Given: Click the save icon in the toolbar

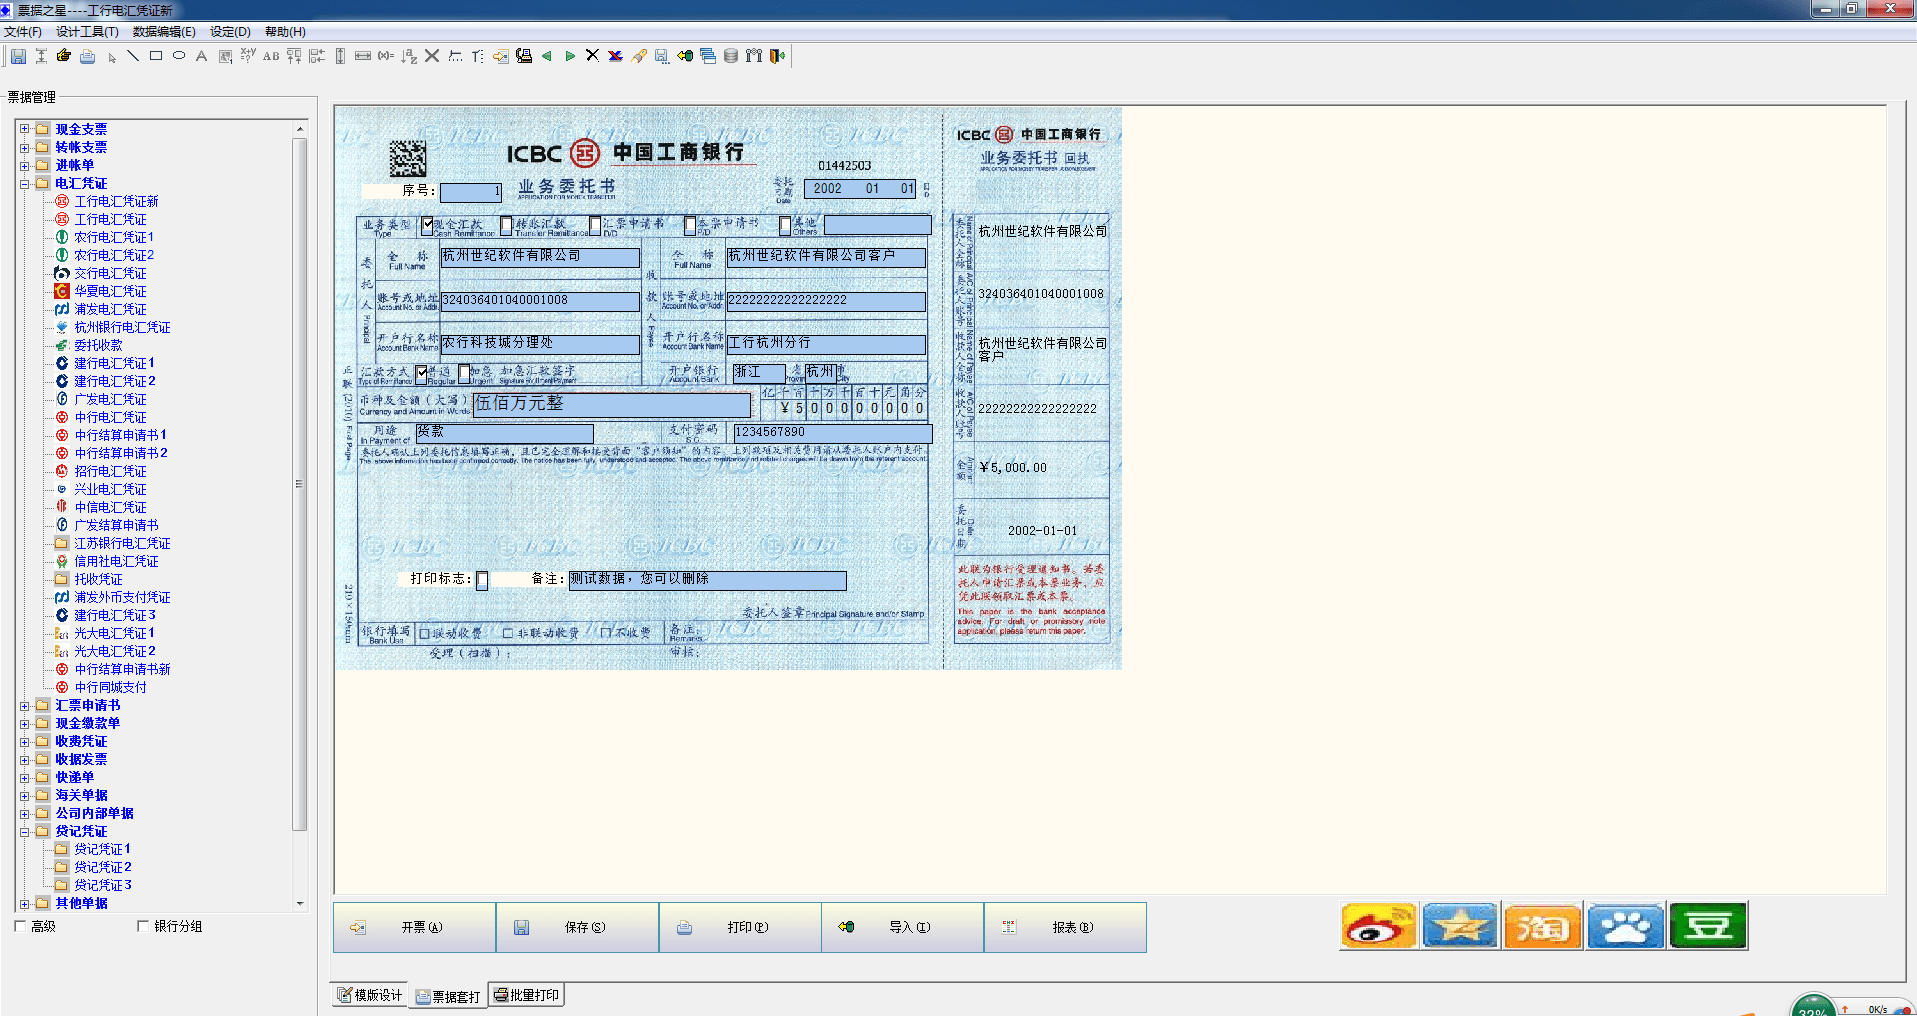Looking at the screenshot, I should point(18,56).
